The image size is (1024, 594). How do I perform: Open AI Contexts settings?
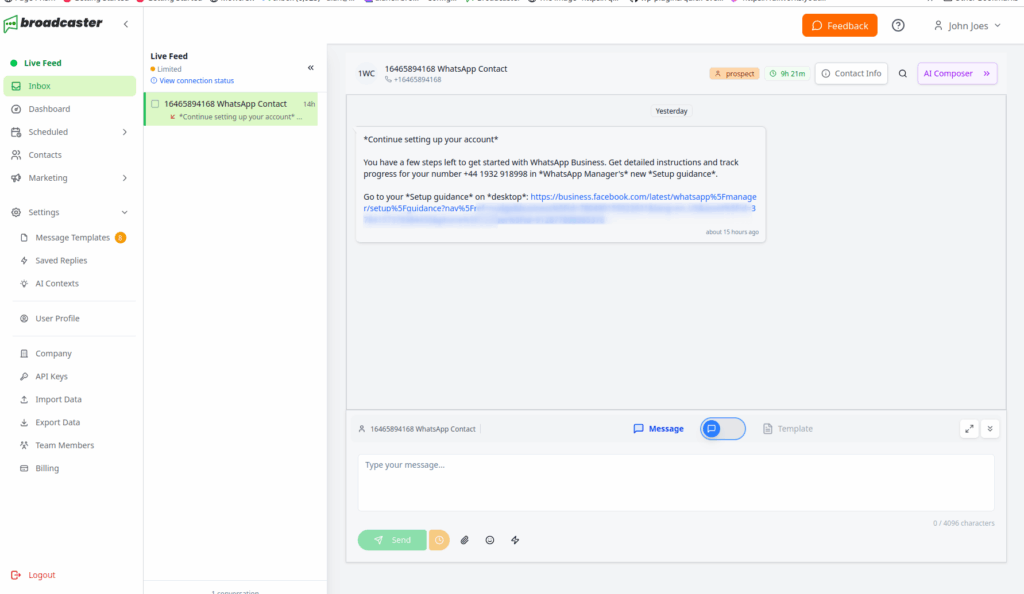tap(57, 283)
